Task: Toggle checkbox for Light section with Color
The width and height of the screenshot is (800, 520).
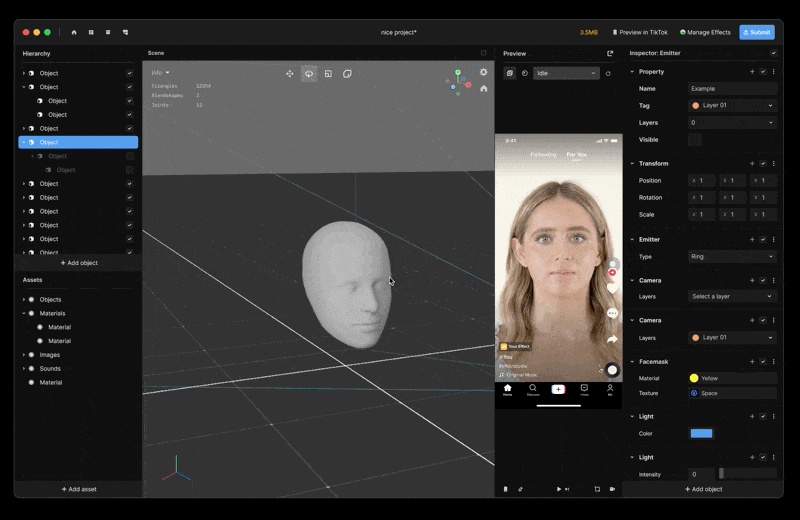Action: point(763,416)
